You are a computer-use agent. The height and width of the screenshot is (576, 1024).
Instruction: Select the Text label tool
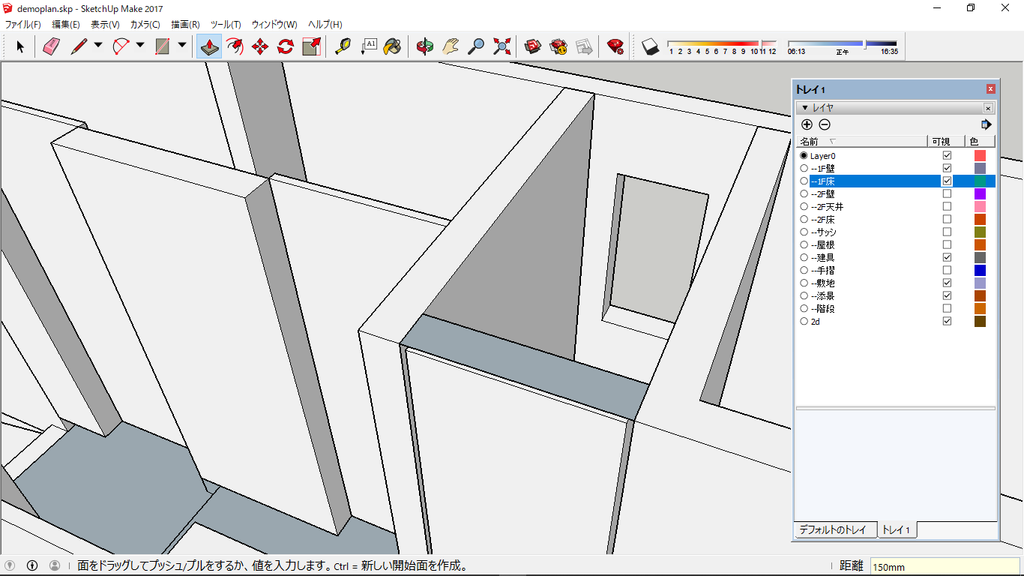(x=369, y=46)
